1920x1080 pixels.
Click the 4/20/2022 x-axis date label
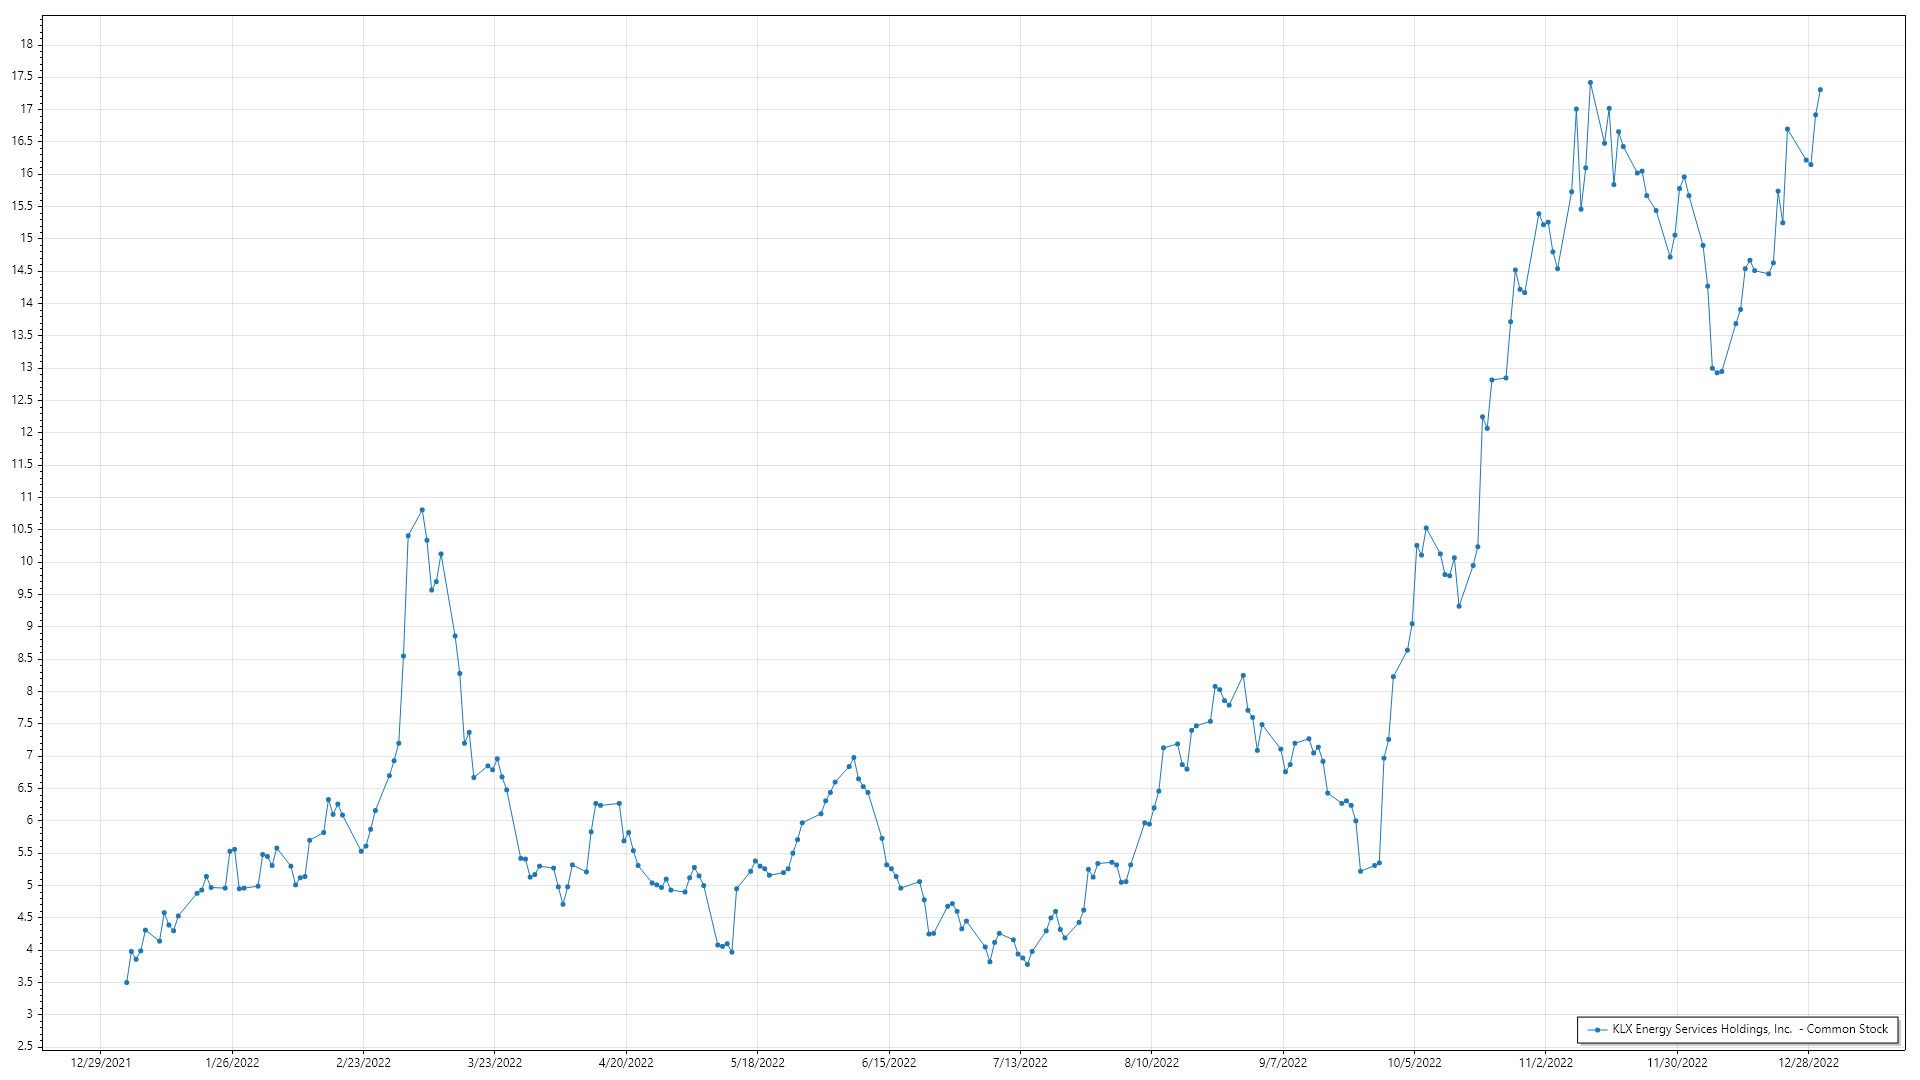[x=626, y=1063]
